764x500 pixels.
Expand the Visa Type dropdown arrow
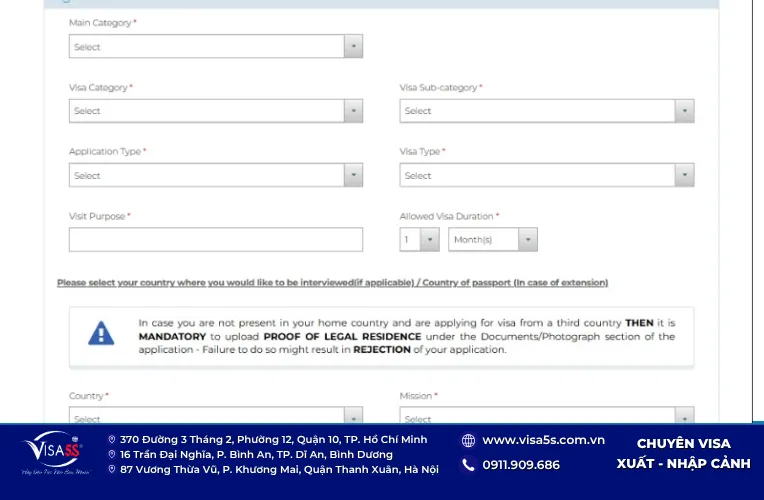pyautogui.click(x=684, y=175)
